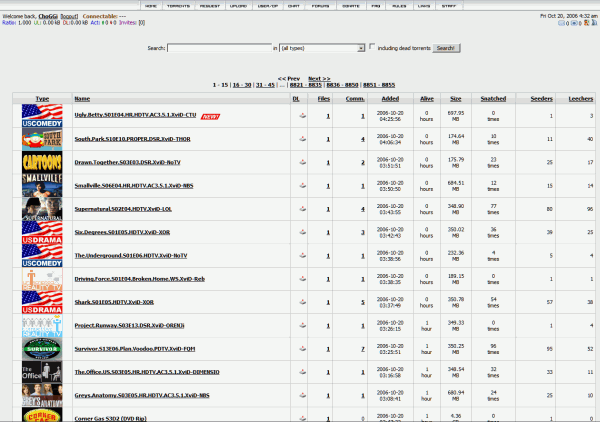Click the Fri Oct 20 4:32 am timestamp
The image size is (600, 422).
click(x=569, y=16)
